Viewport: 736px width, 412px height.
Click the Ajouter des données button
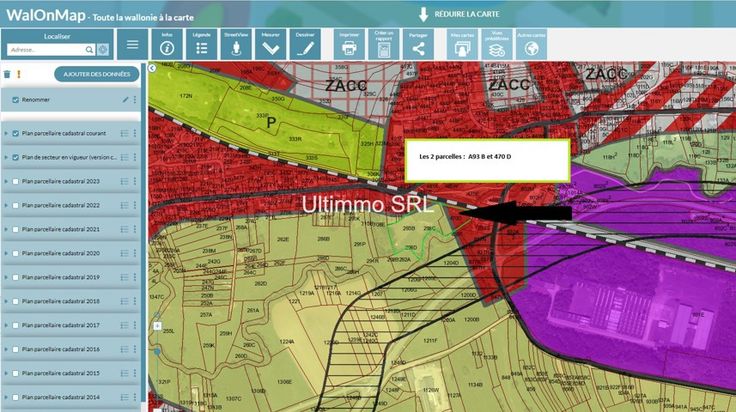point(95,74)
